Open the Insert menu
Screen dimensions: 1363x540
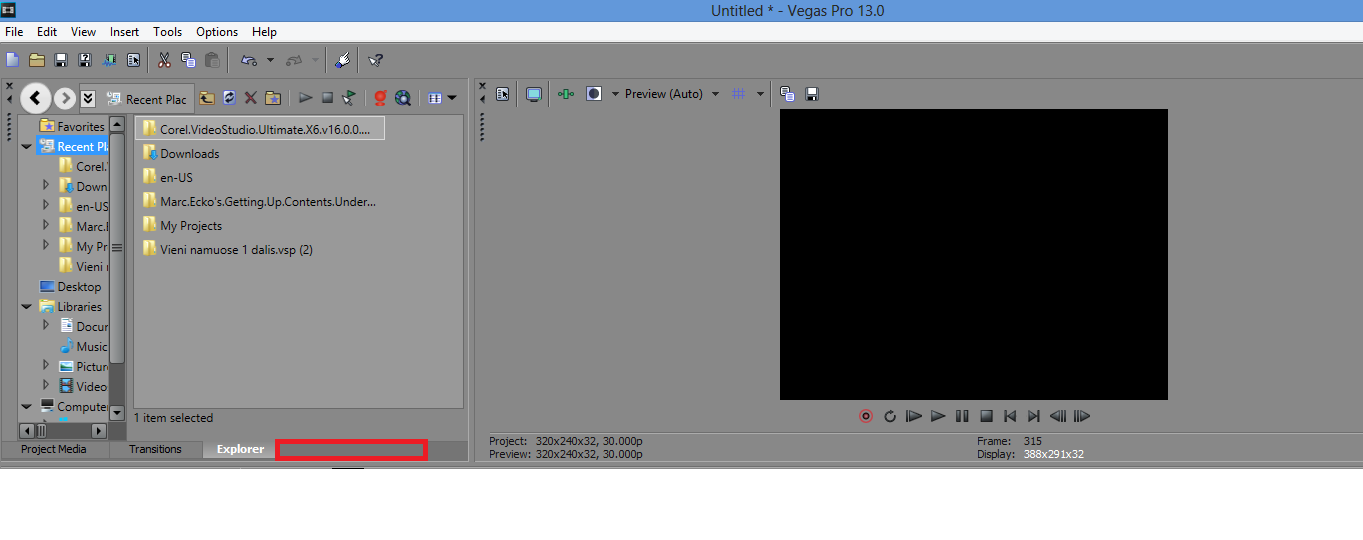(x=125, y=32)
